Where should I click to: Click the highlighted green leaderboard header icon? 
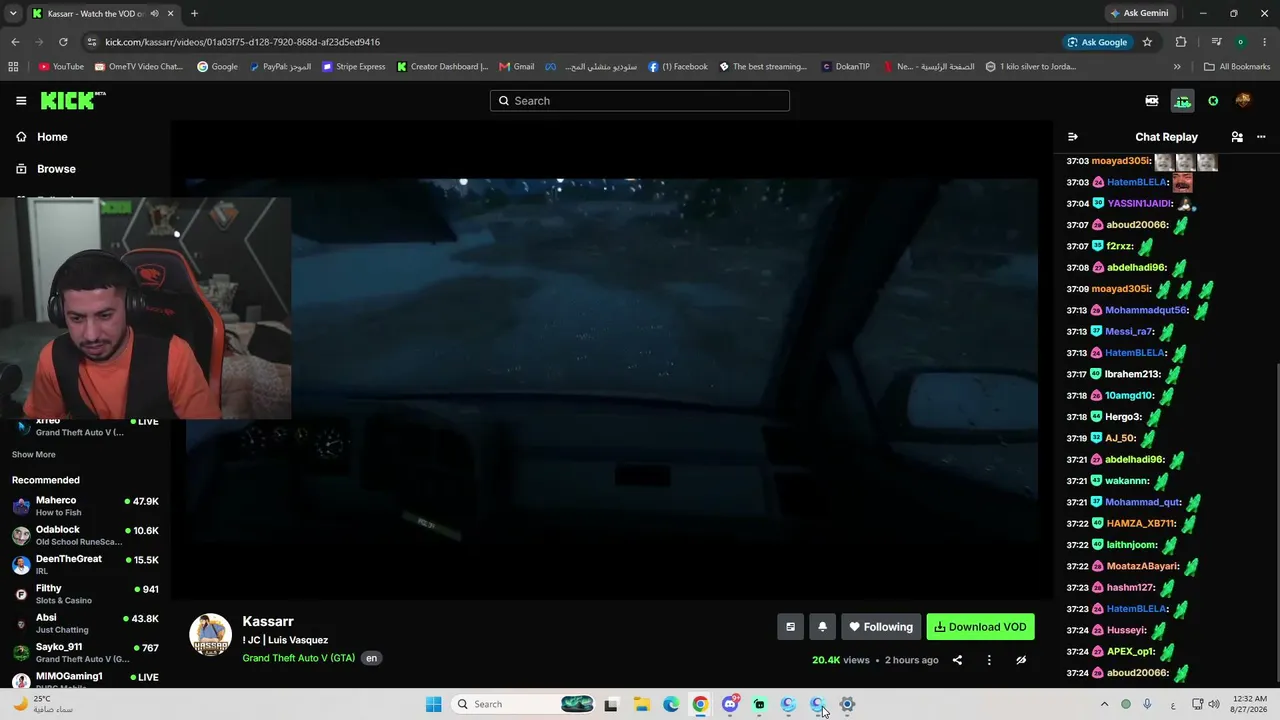click(1183, 101)
